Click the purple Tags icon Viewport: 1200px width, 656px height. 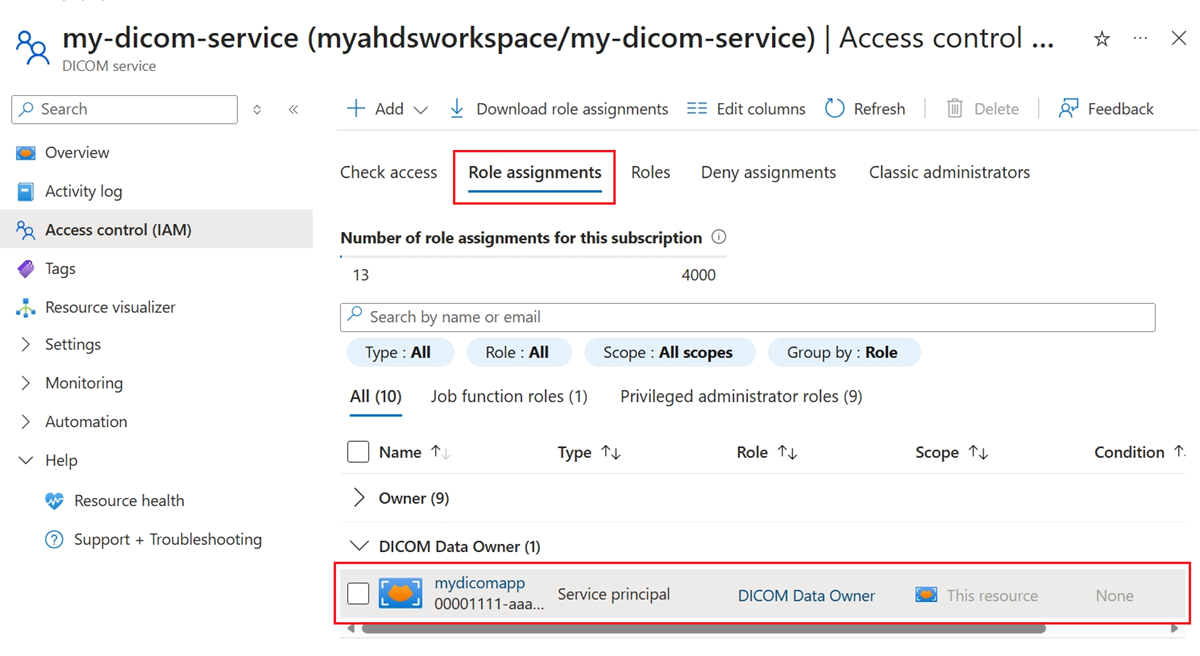(26, 269)
